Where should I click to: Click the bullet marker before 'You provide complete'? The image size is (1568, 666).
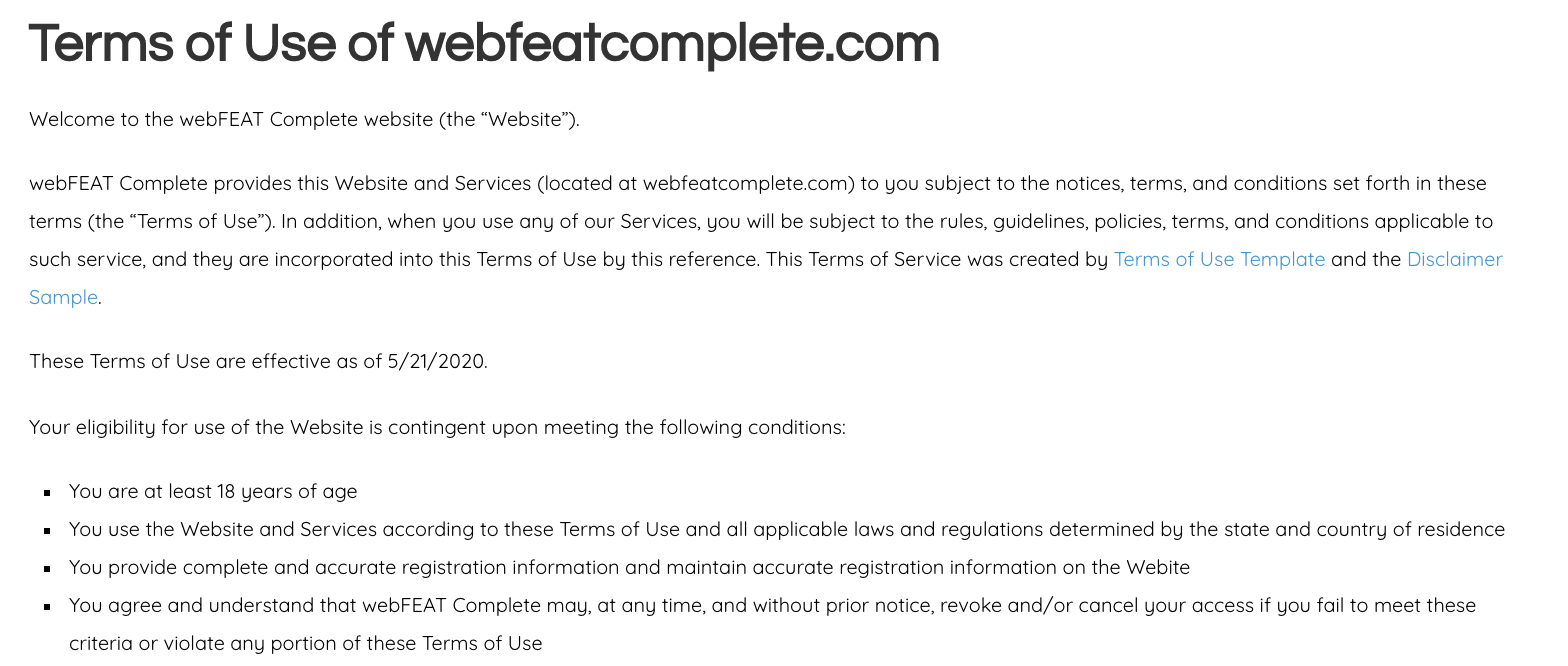pyautogui.click(x=47, y=568)
